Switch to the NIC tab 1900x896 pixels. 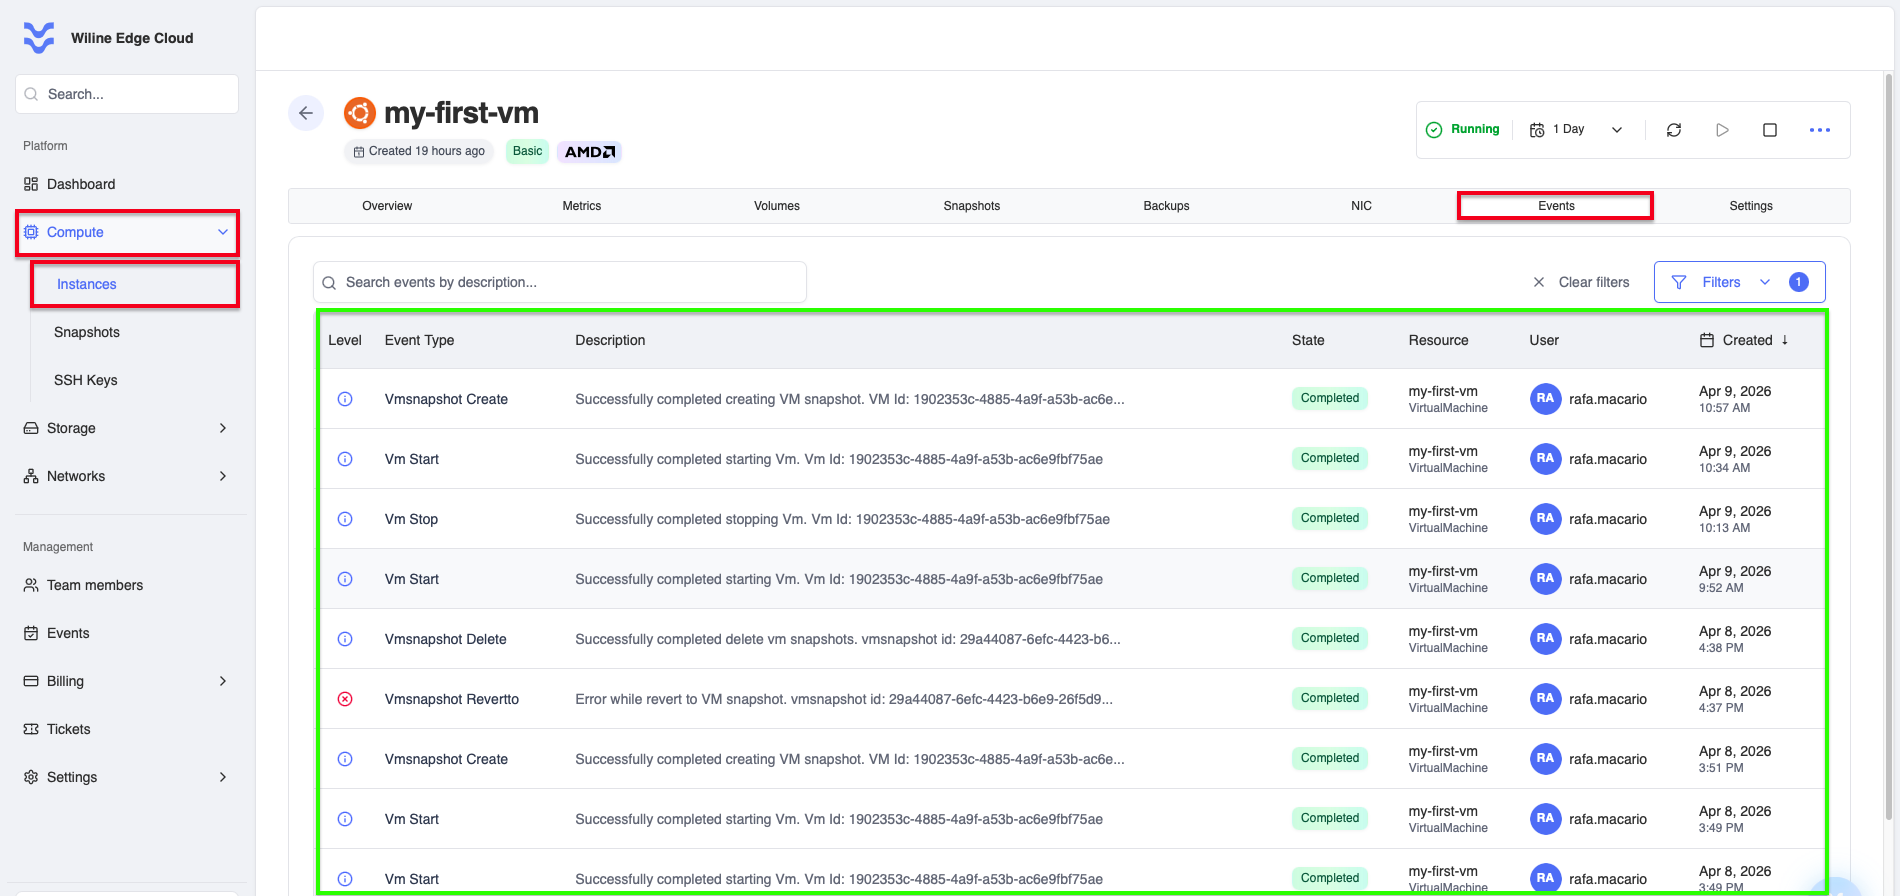[1362, 206]
